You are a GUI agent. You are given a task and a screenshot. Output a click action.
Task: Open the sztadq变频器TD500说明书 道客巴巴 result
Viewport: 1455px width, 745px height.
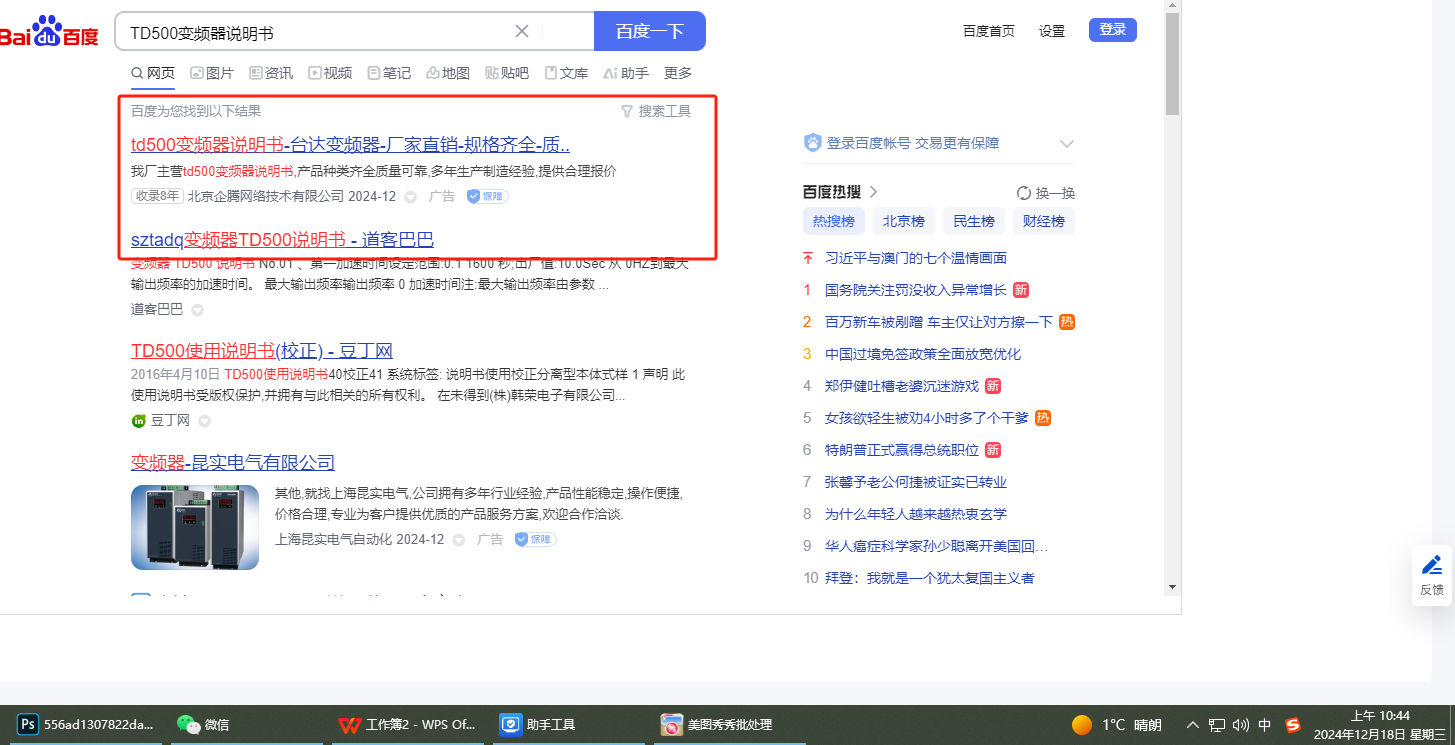coord(282,240)
